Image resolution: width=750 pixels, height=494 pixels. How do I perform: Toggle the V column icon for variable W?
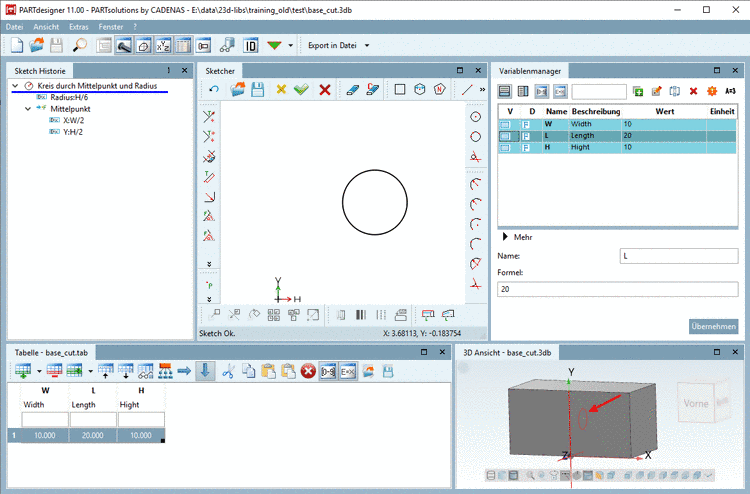pos(506,123)
